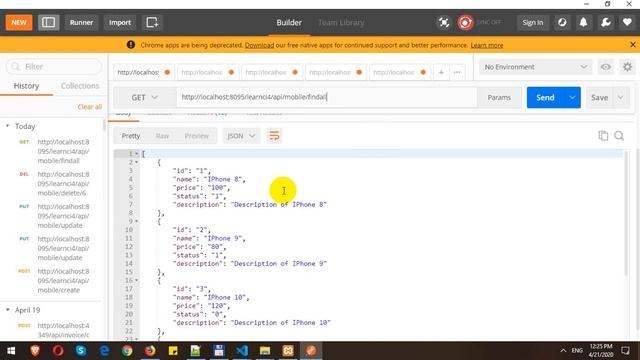
Task: Click the satellite capture icon
Action: coord(444,22)
